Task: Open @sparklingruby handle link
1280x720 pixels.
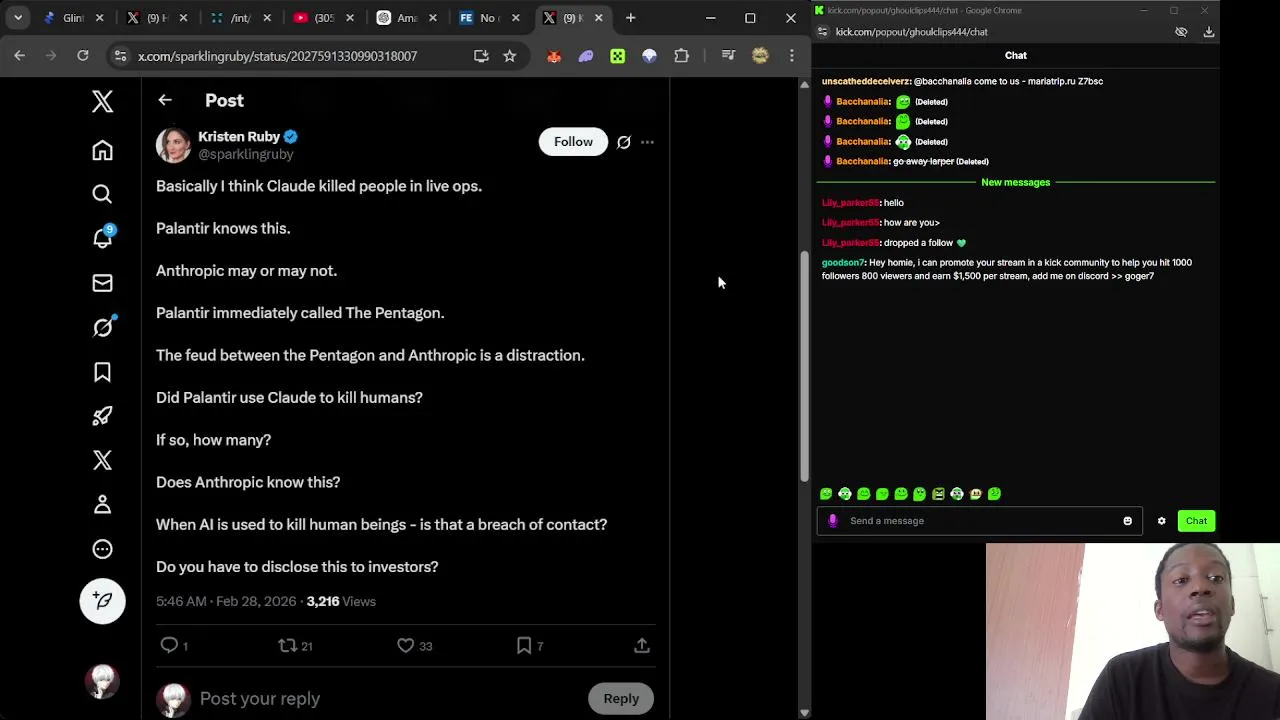Action: pos(246,154)
